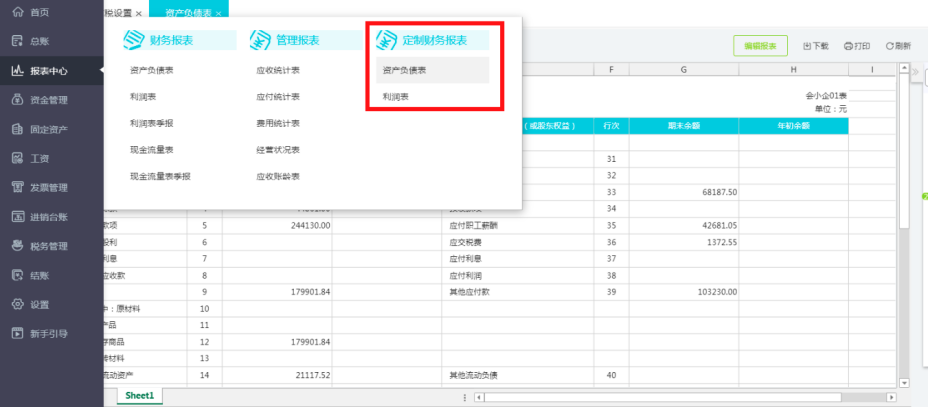This screenshot has width=928, height=408.
Task: Open the 费用统计表 report
Action: [x=278, y=123]
